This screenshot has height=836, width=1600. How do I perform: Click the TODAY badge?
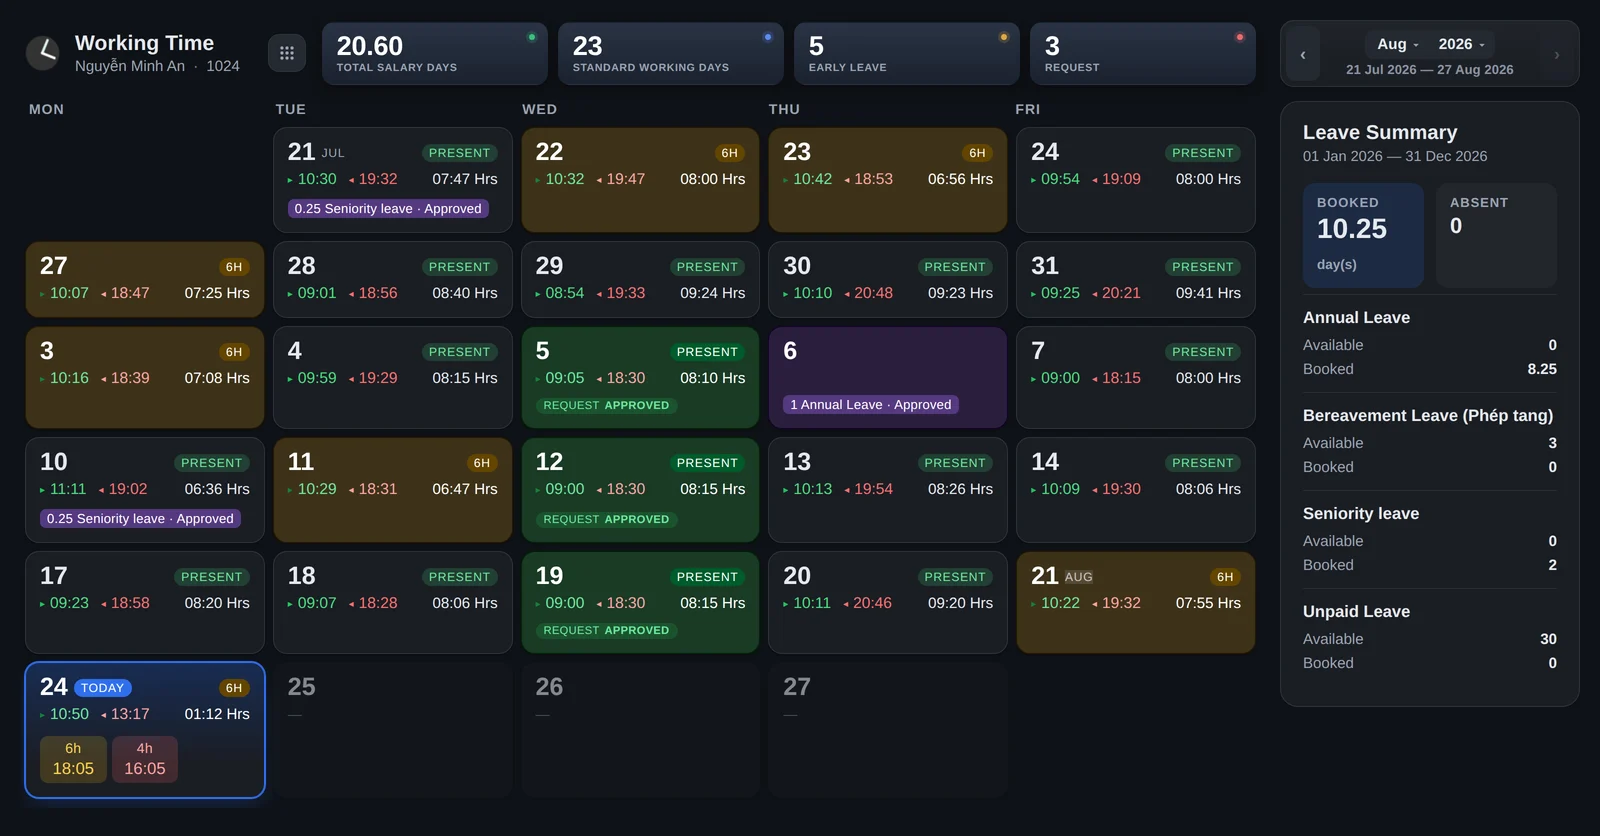(103, 688)
